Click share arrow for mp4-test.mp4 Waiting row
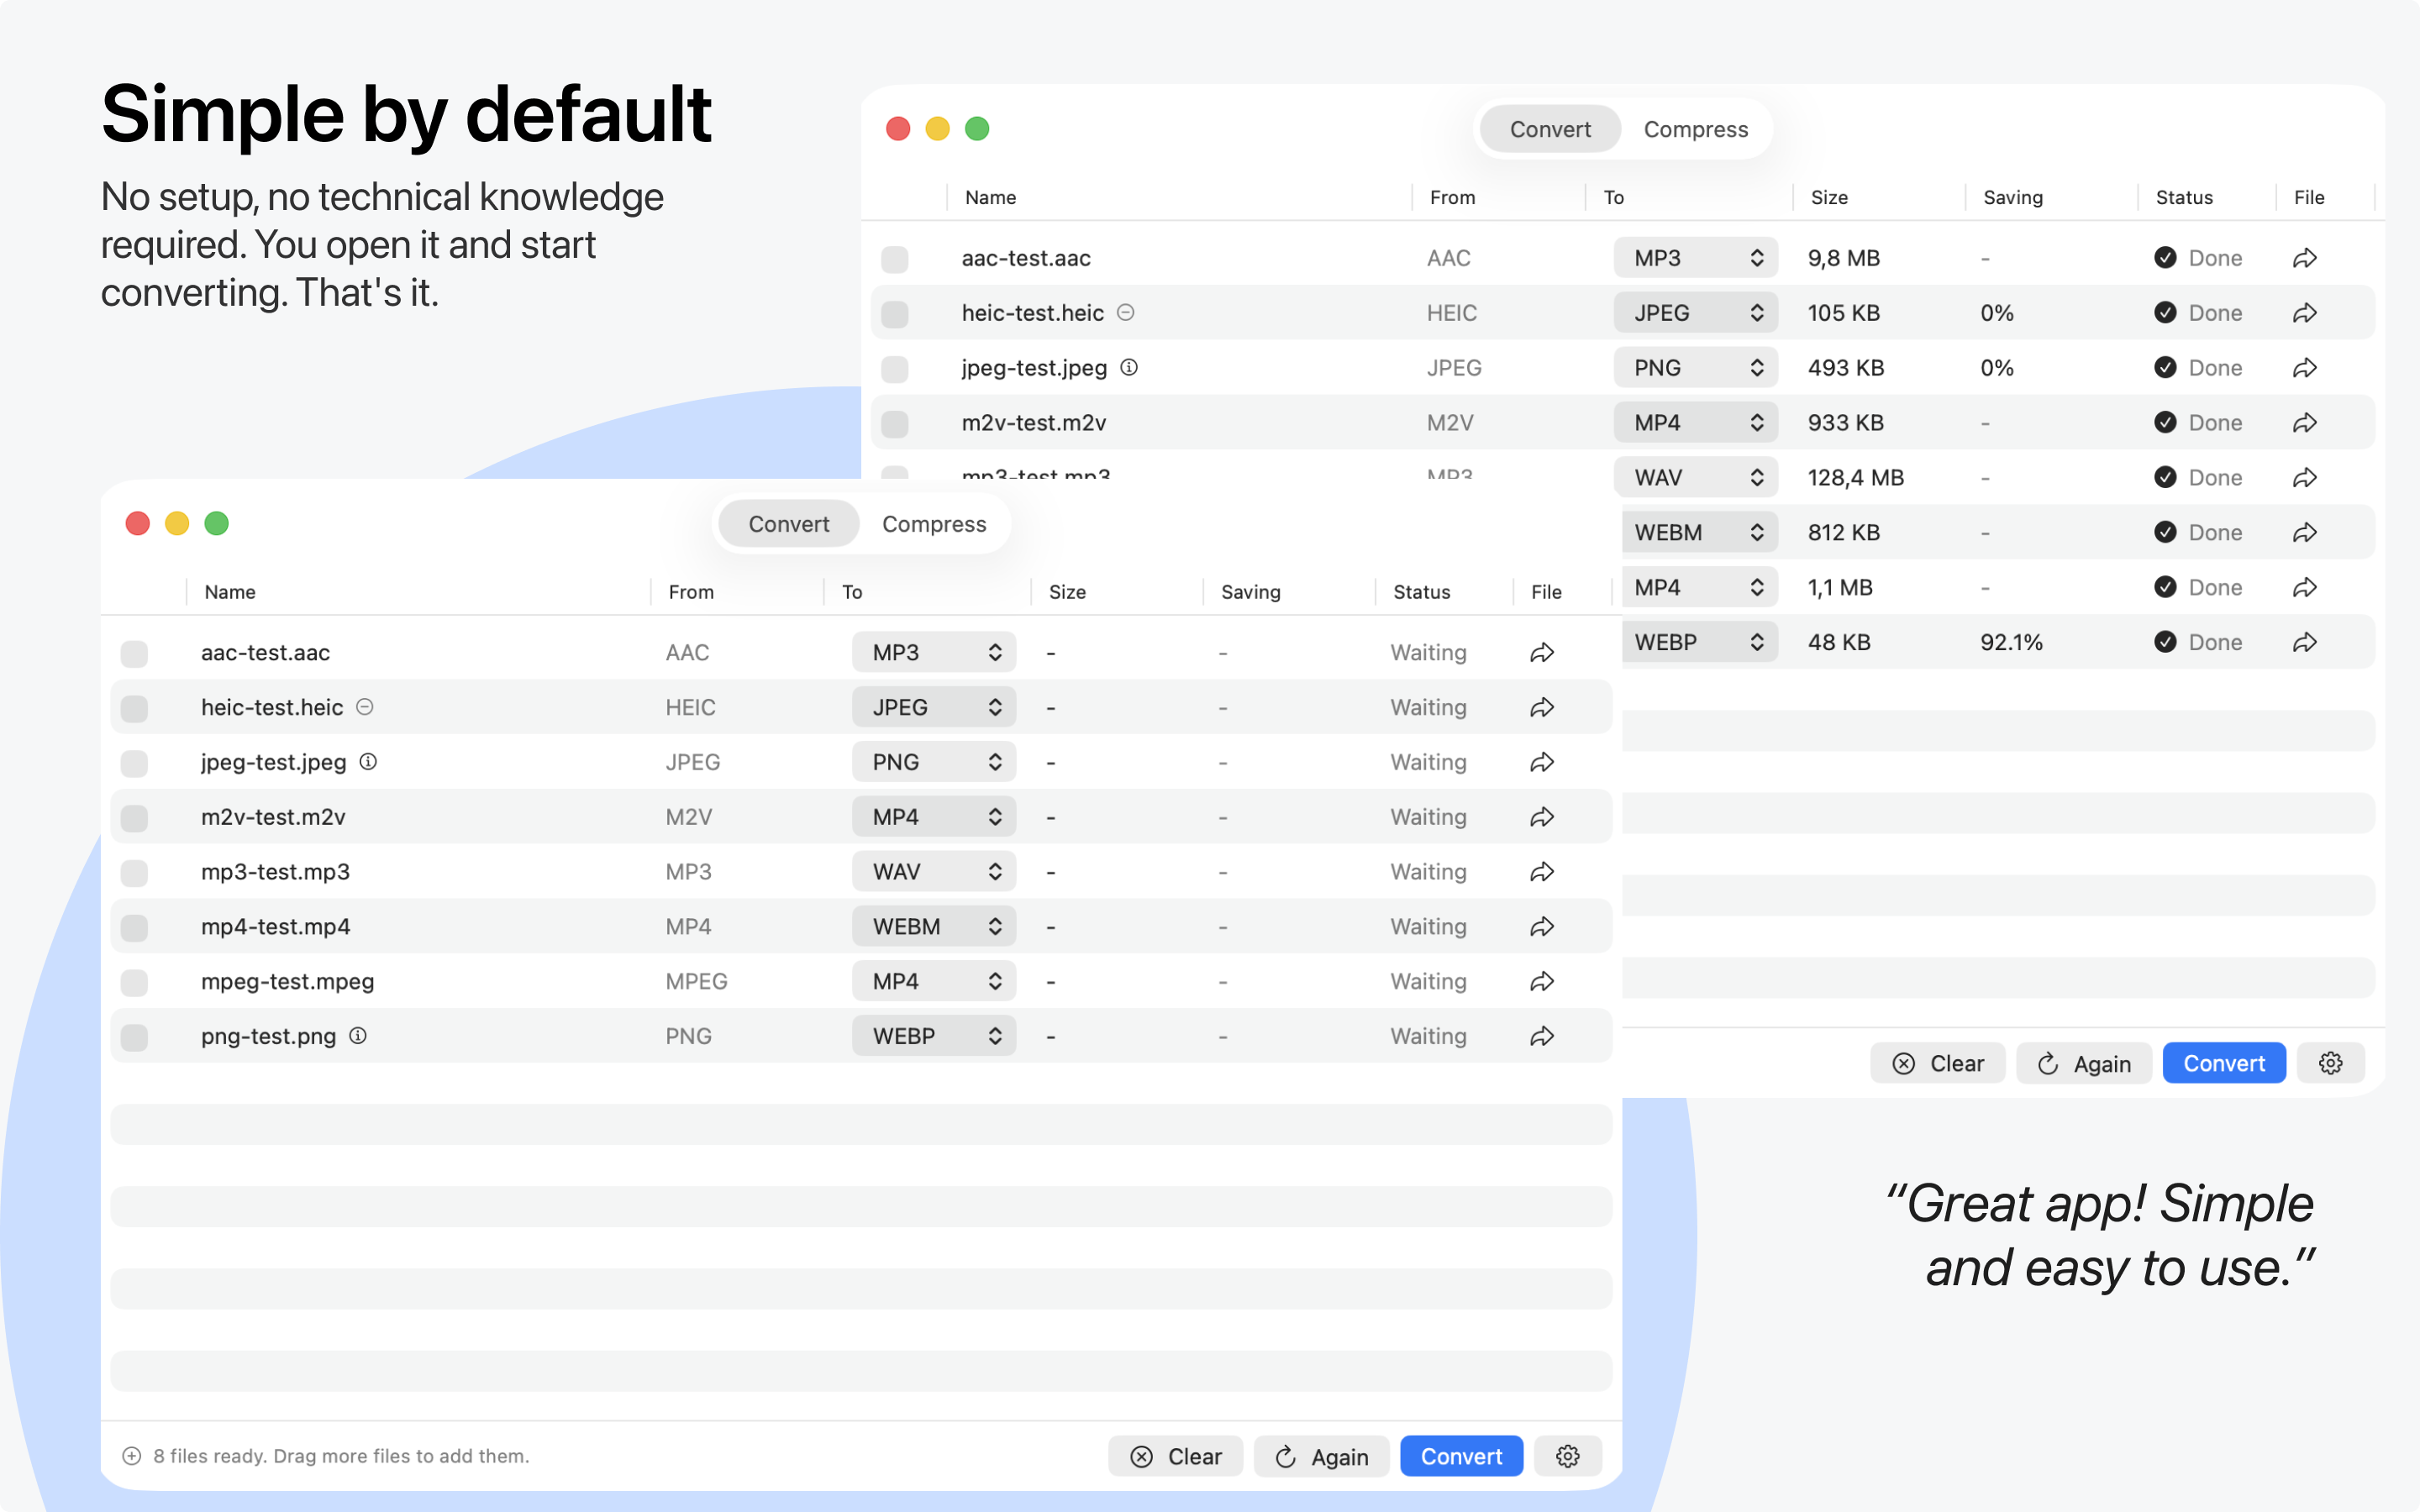The width and height of the screenshot is (2420, 1512). (1541, 927)
